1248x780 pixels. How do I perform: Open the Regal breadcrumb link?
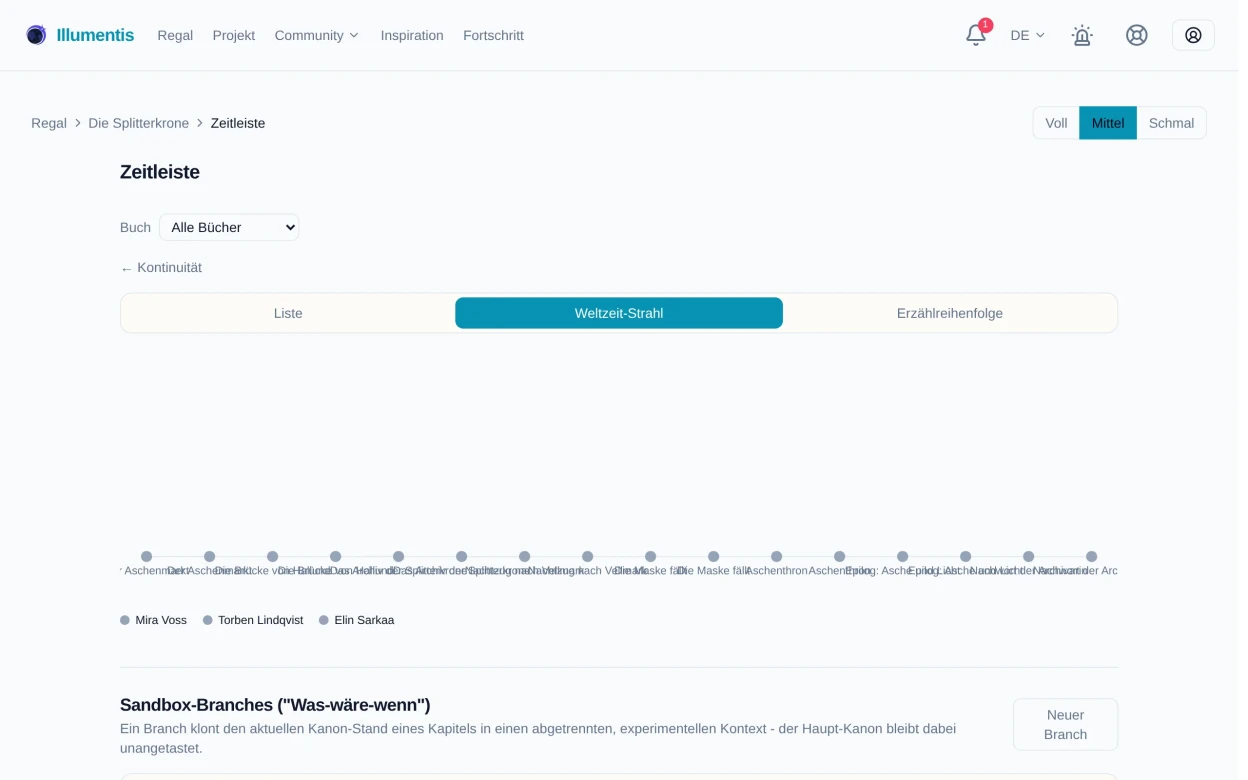pos(49,123)
